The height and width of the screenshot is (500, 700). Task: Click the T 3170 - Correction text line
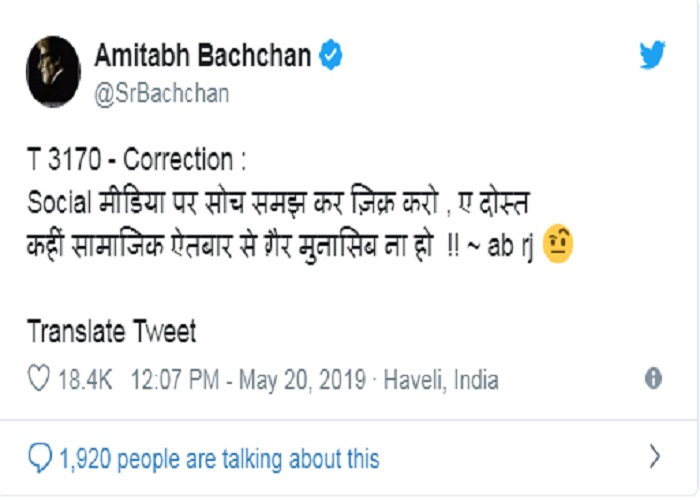[x=137, y=159]
